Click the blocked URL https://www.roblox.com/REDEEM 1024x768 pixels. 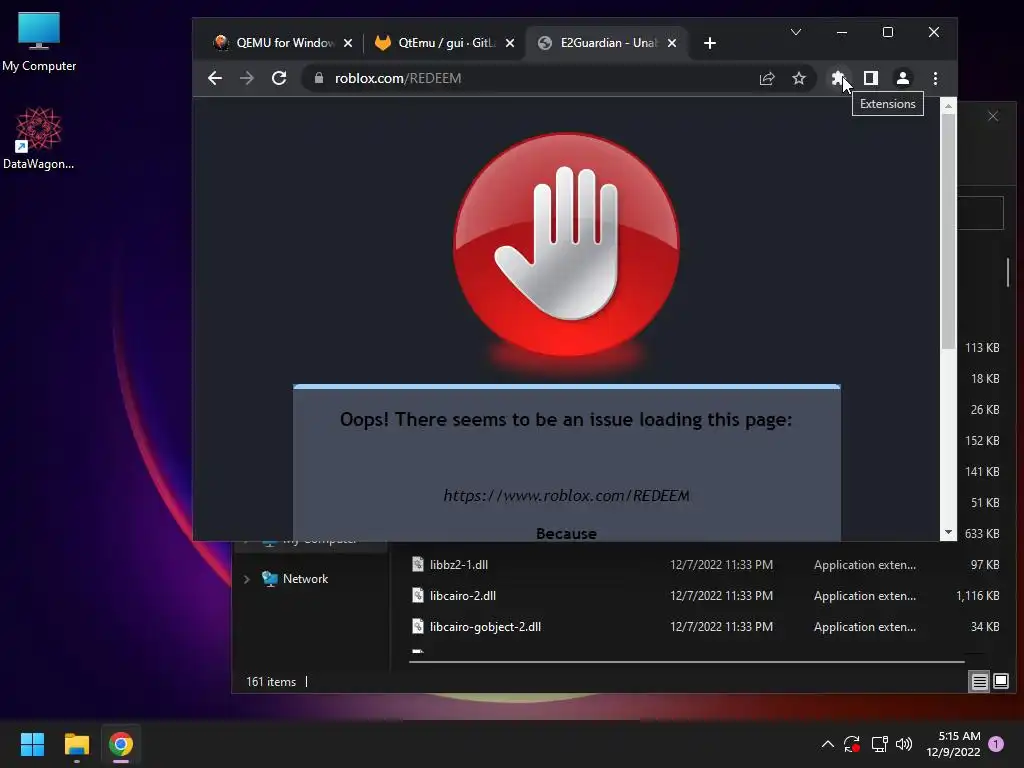pyautogui.click(x=566, y=496)
